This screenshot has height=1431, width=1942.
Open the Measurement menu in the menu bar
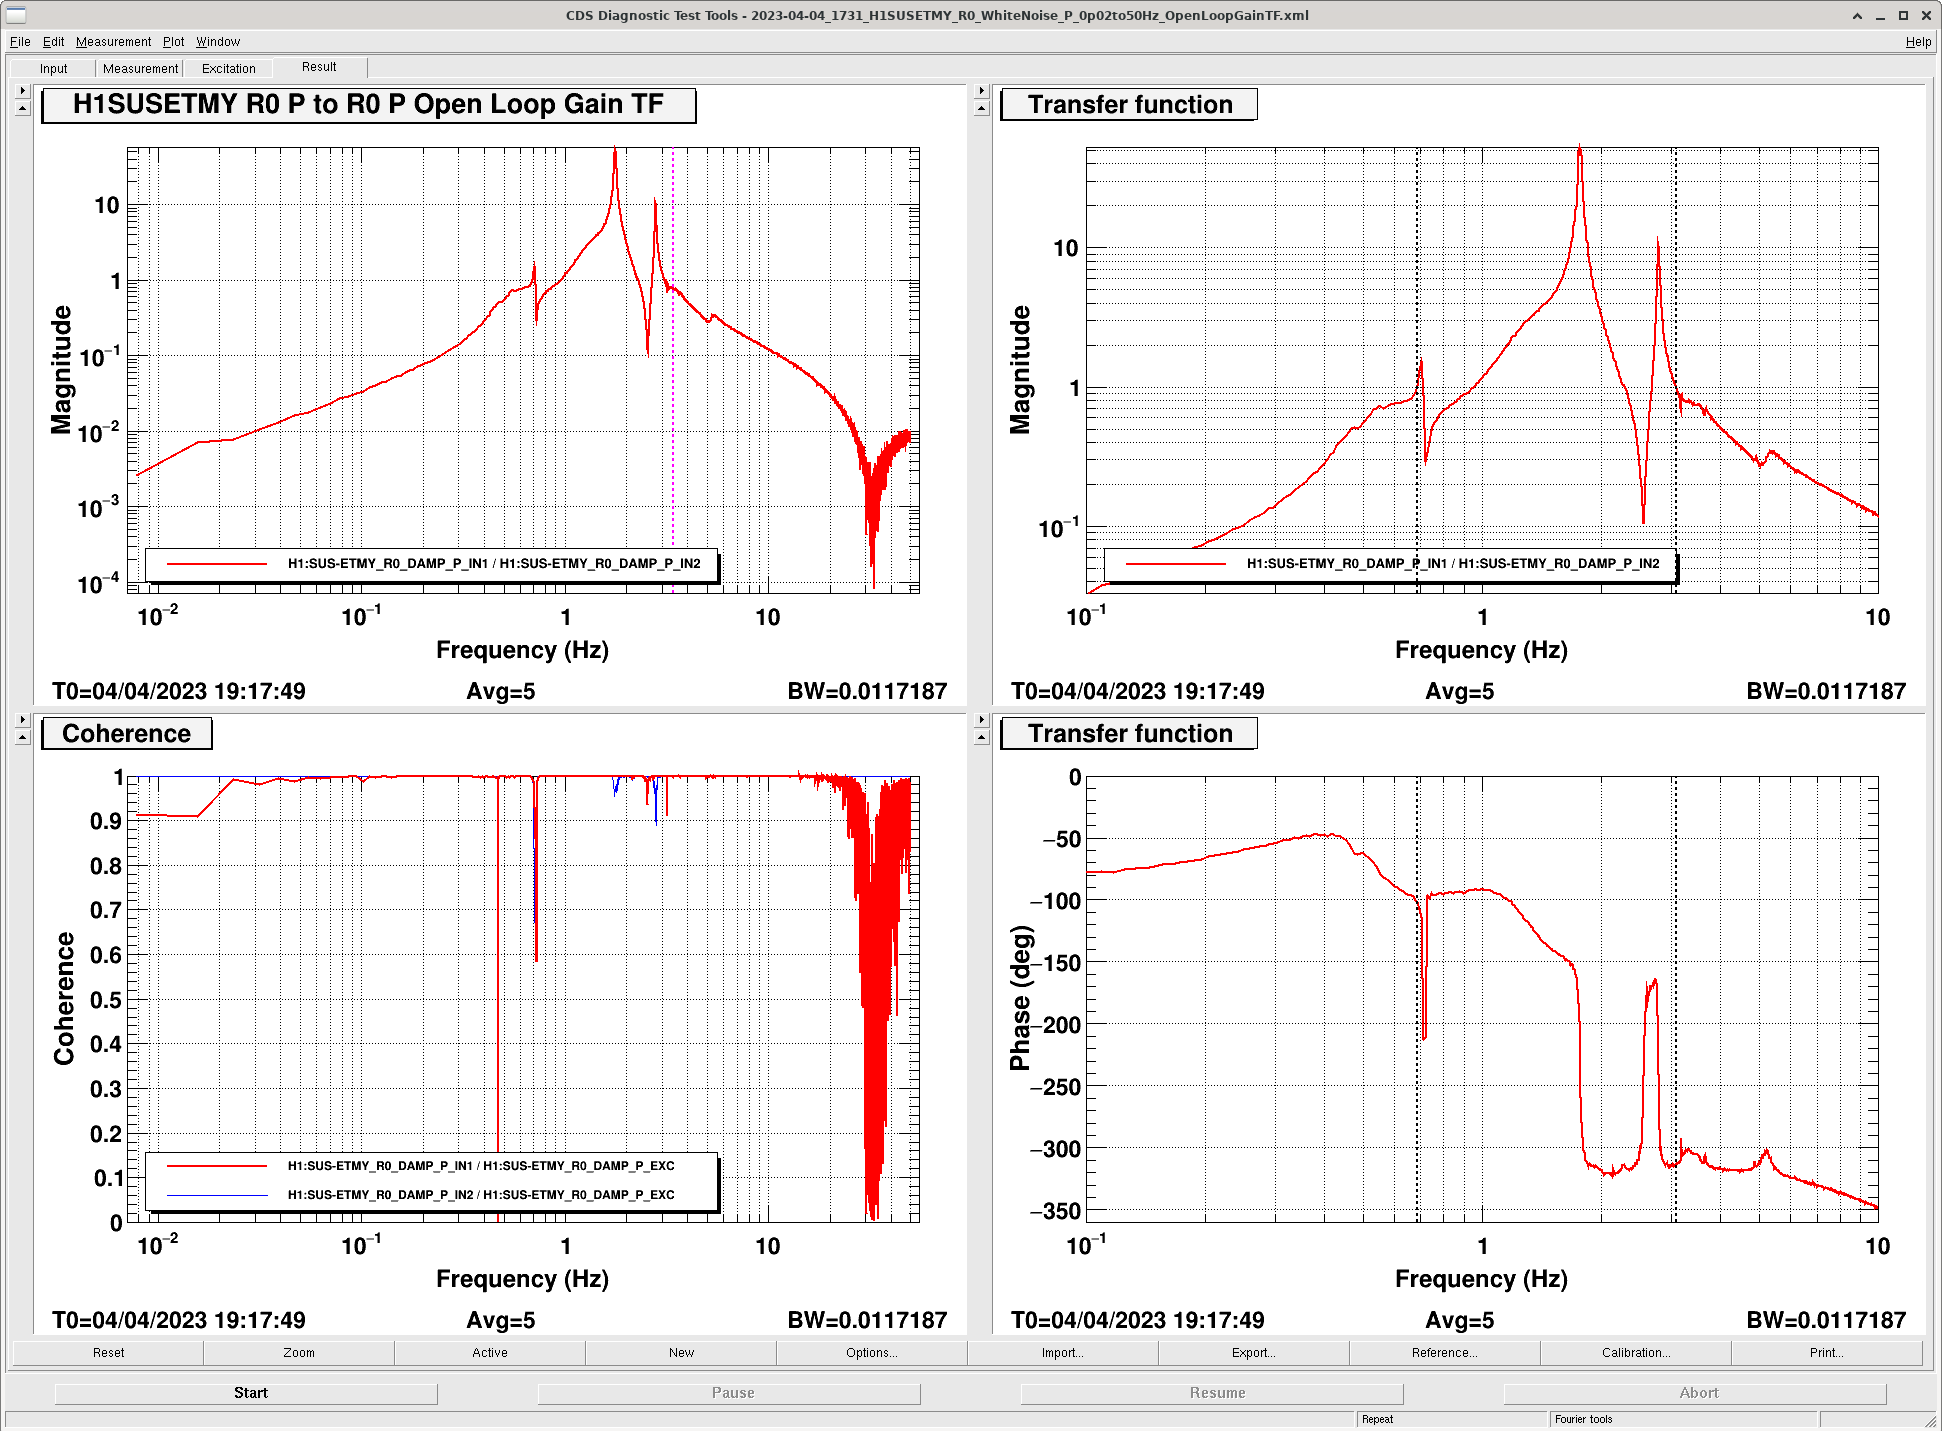pyautogui.click(x=113, y=42)
